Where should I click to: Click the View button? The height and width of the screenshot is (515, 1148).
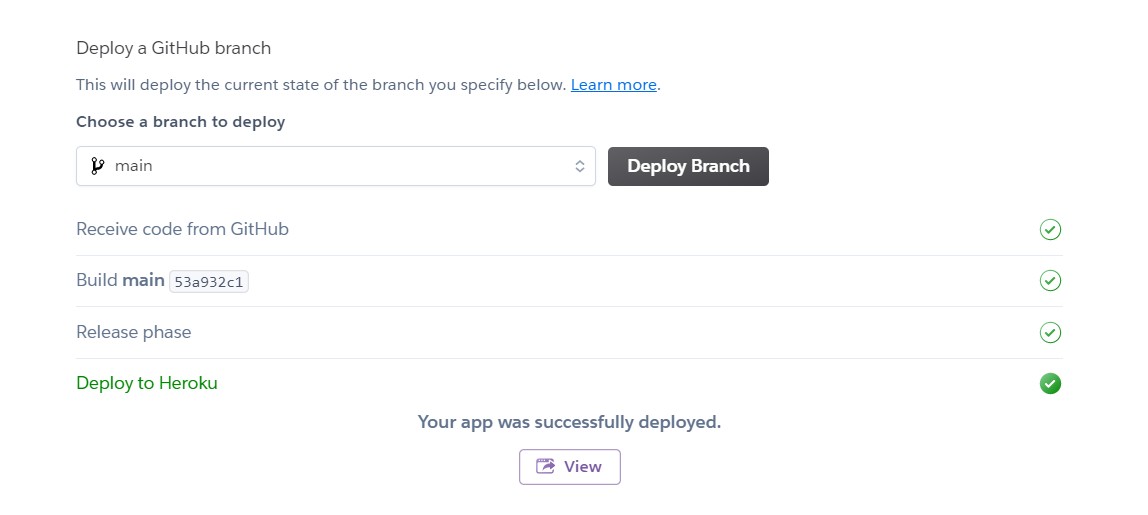pyautogui.click(x=570, y=467)
